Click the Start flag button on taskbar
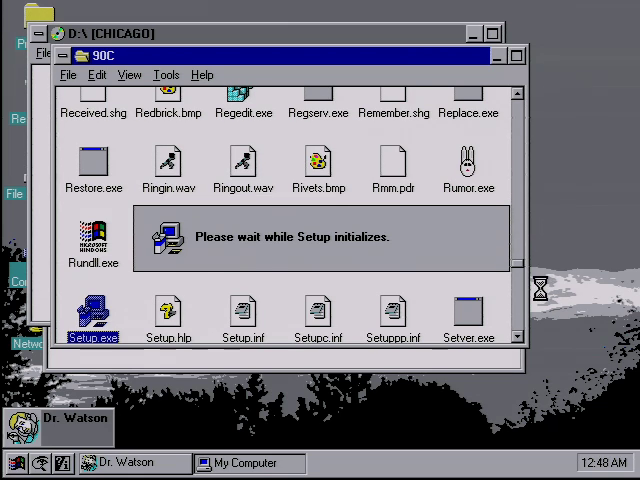The height and width of the screenshot is (480, 640). (x=16, y=463)
